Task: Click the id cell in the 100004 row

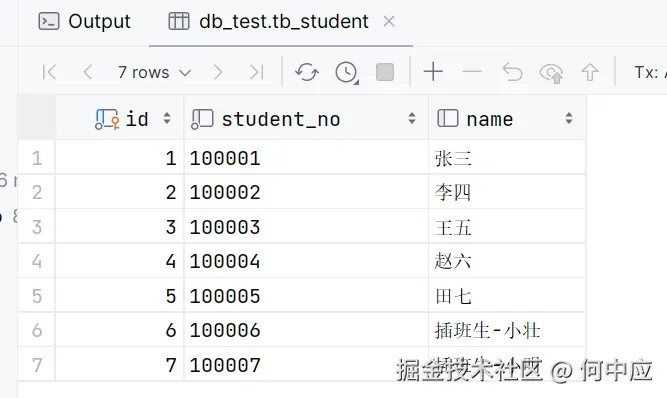Action: 120,261
